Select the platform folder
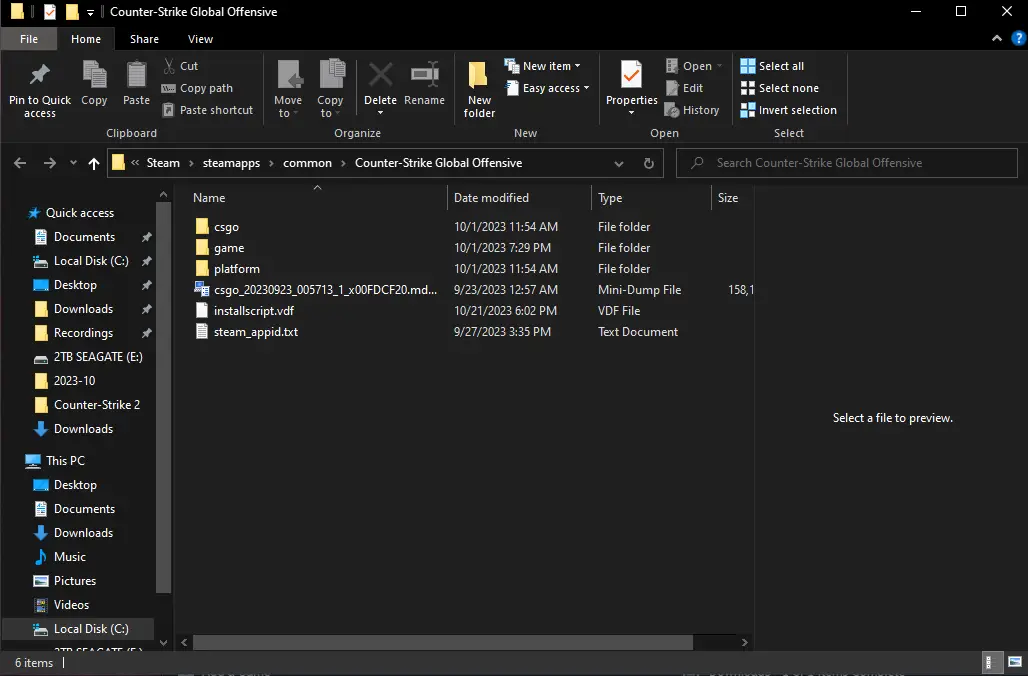 tap(237, 269)
